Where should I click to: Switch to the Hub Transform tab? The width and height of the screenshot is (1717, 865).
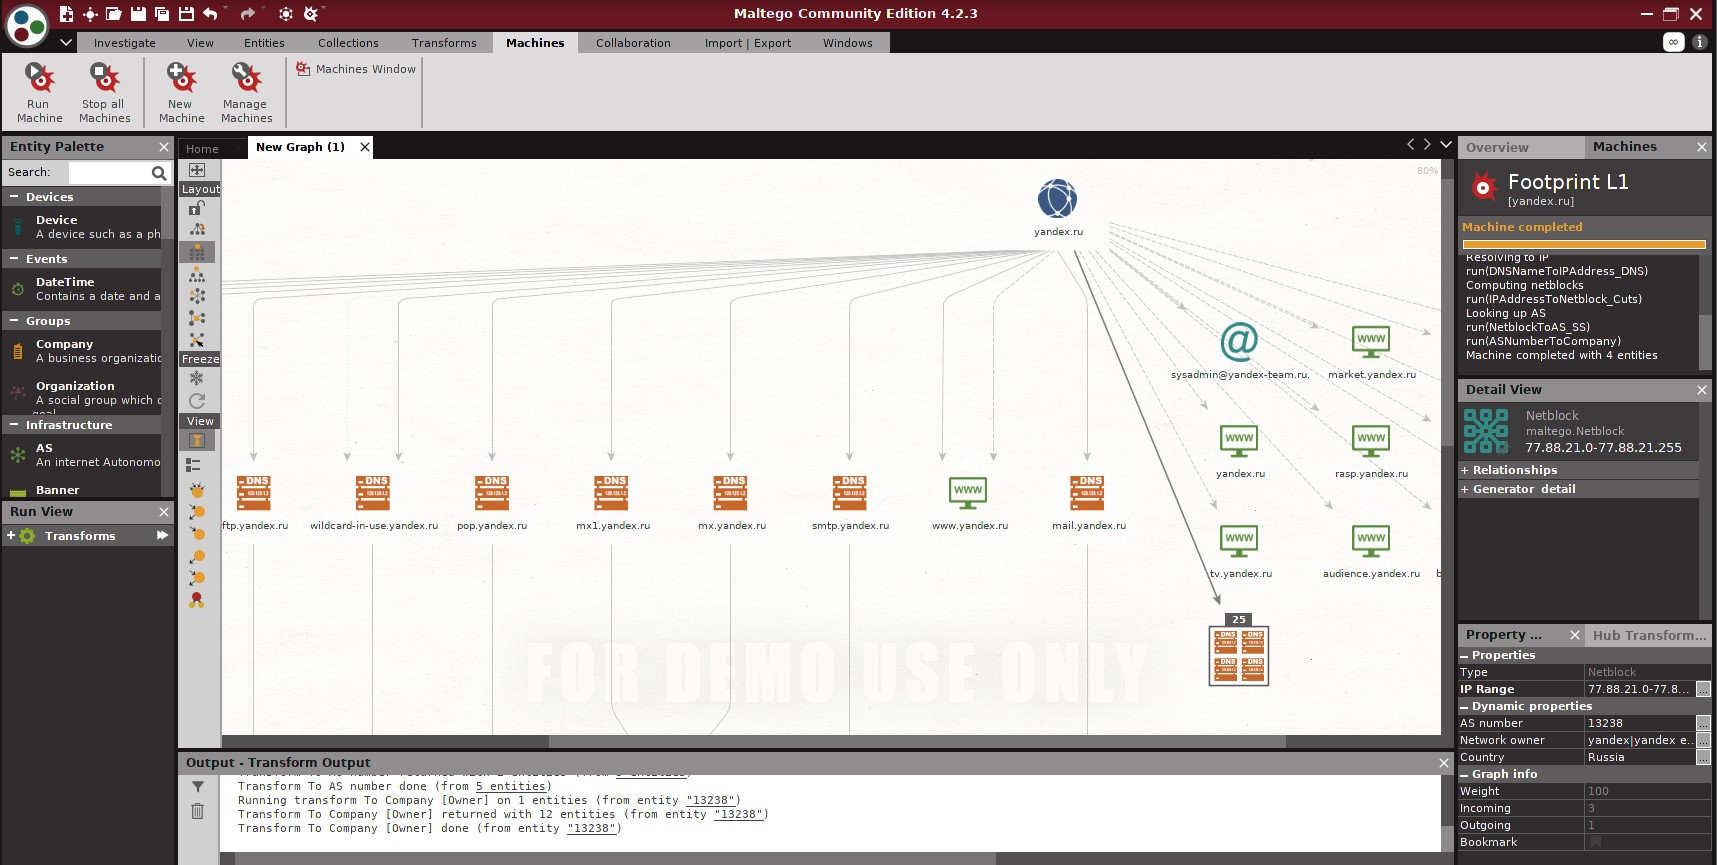[1648, 635]
